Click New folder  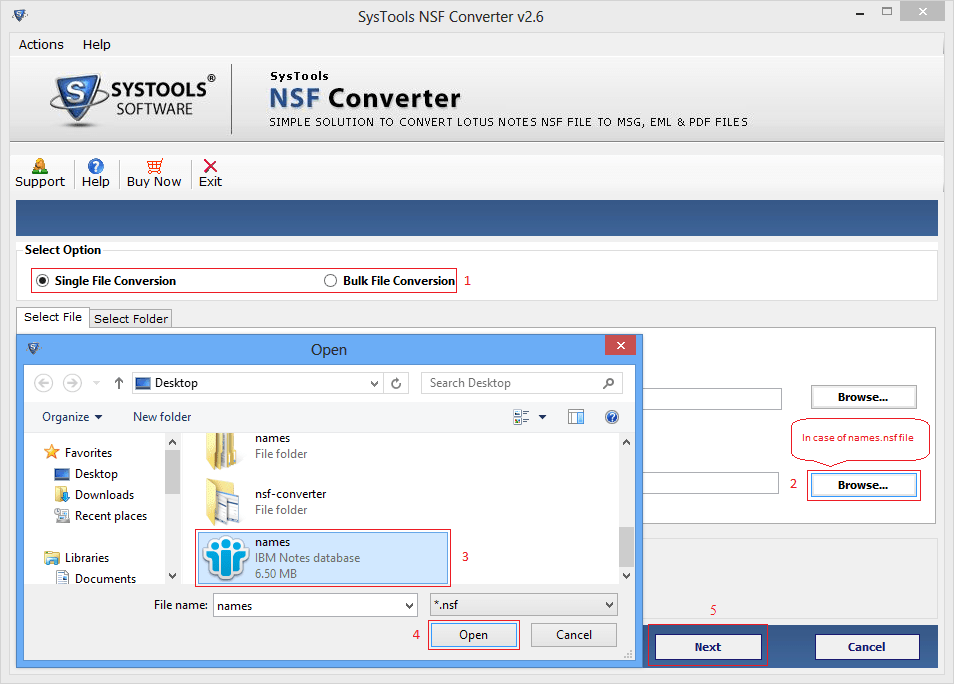point(162,417)
